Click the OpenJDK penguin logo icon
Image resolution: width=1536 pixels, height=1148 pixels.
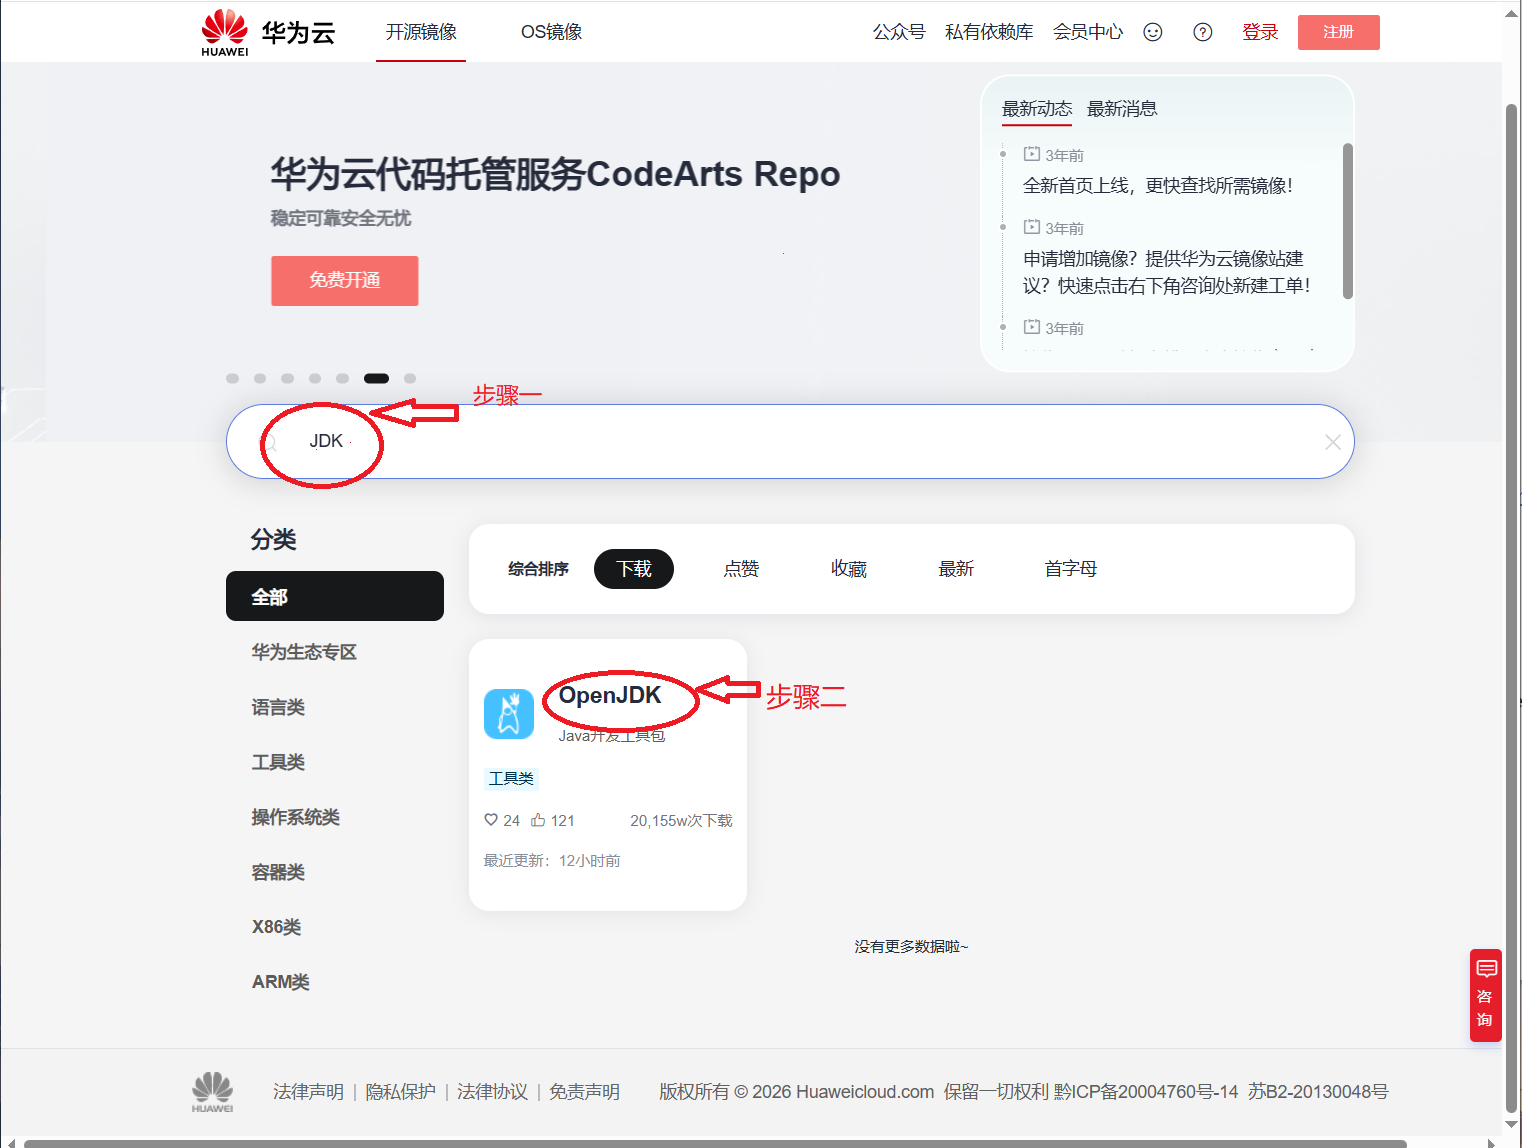509,714
